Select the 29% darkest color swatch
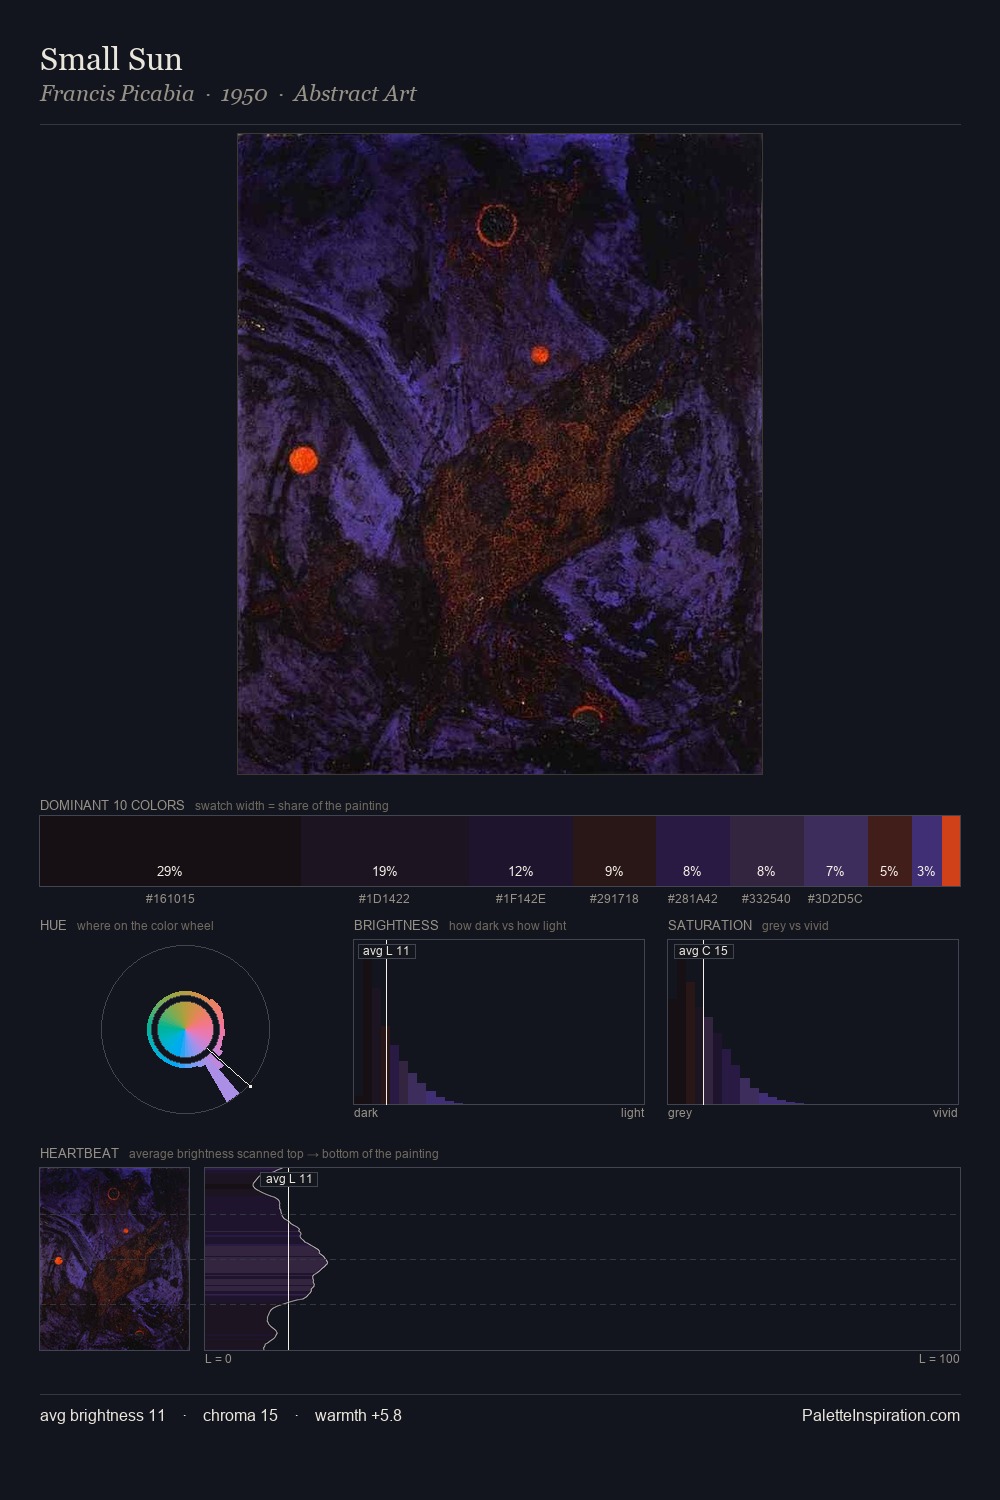Screen dimensions: 1000x1500 [x=170, y=851]
